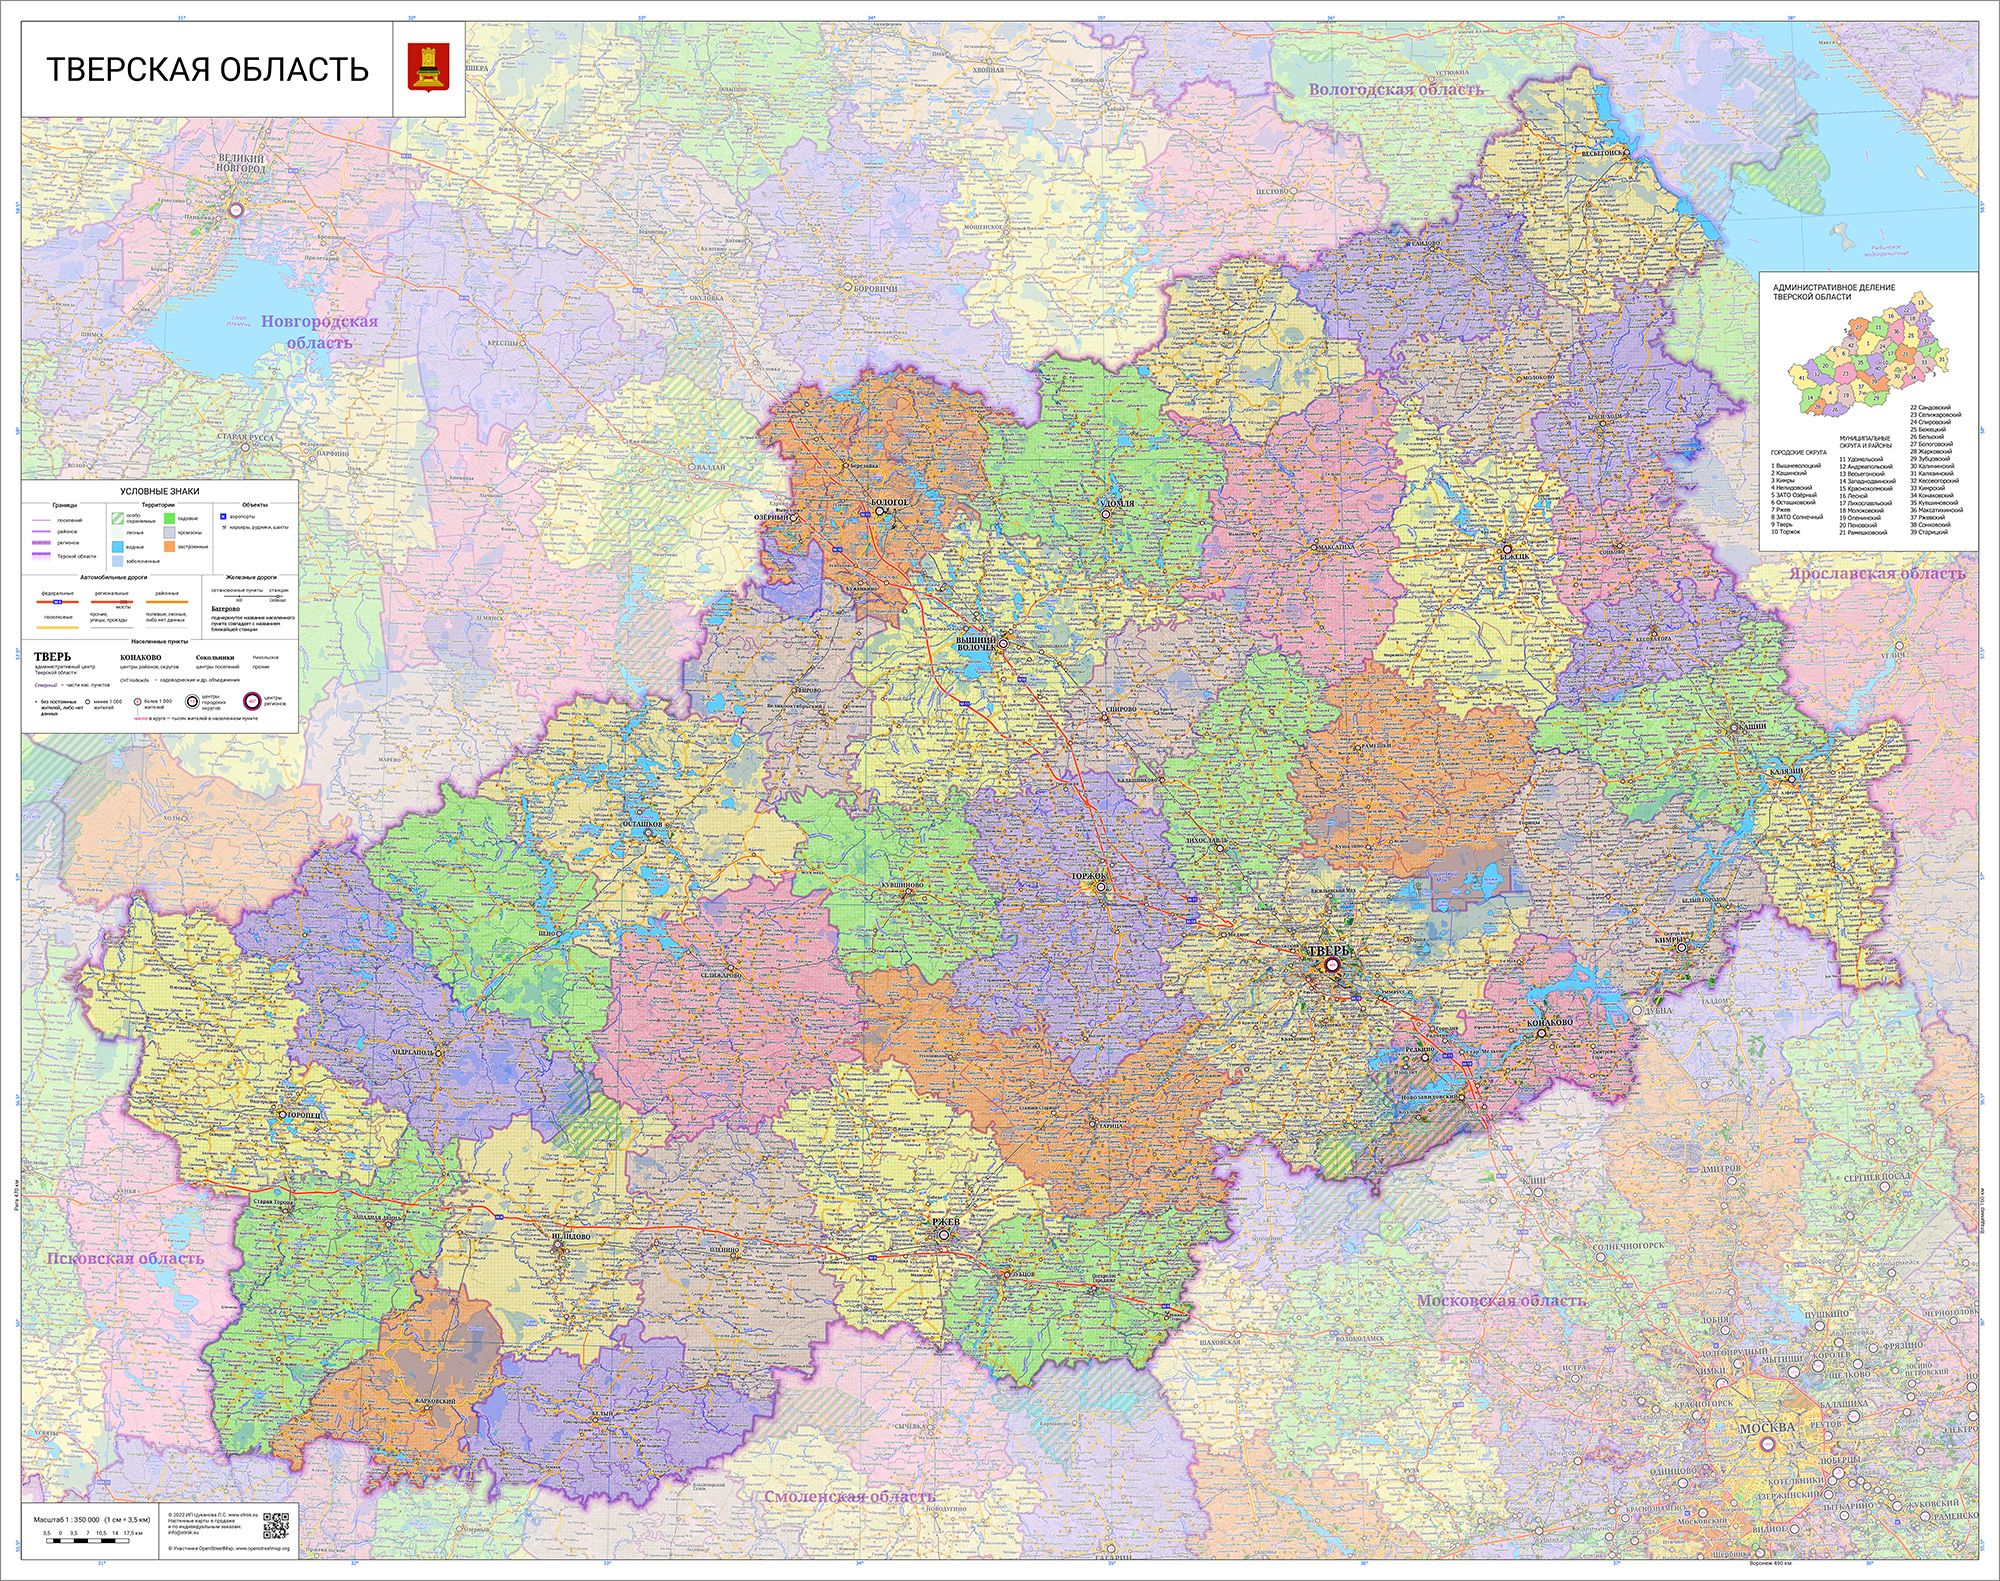Image resolution: width=2000 pixels, height=1581 pixels.
Task: Click the 'ТВЕРСКАЯ ОБЛАСТЬ' map title
Action: (208, 69)
